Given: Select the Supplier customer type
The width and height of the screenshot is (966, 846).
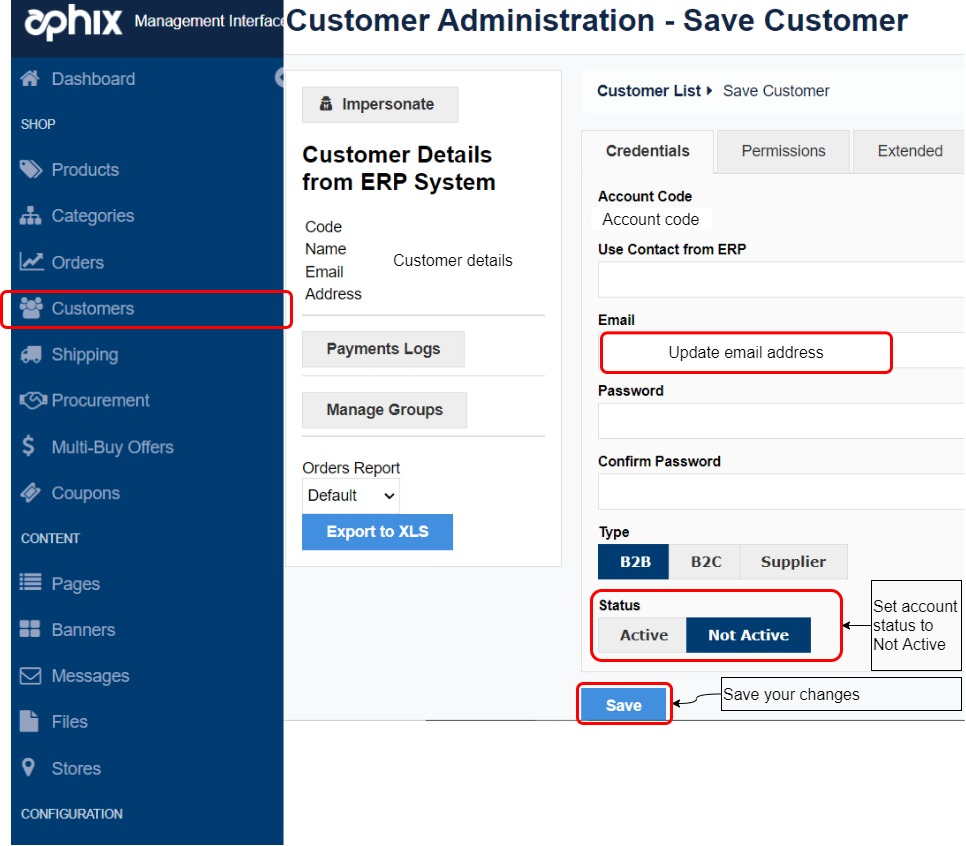Looking at the screenshot, I should pos(793,562).
